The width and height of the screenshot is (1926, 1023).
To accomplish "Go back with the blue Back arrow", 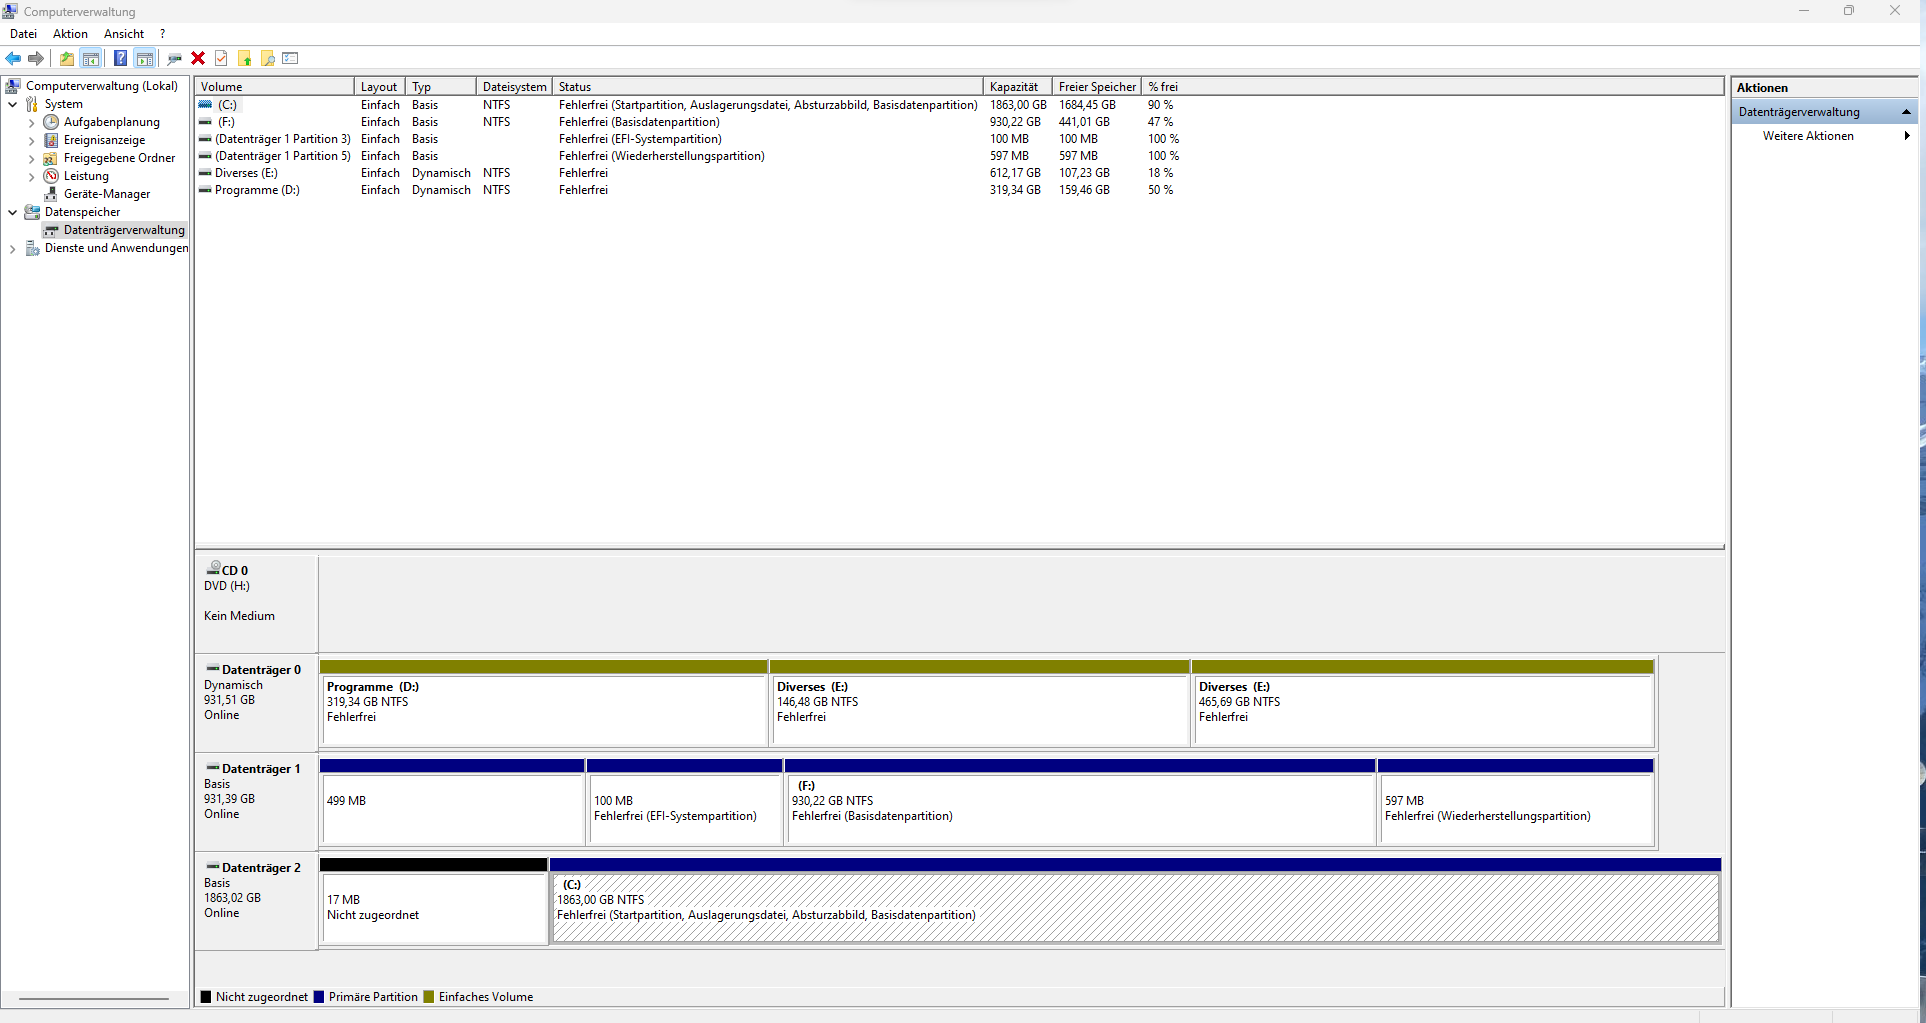I will click(13, 59).
